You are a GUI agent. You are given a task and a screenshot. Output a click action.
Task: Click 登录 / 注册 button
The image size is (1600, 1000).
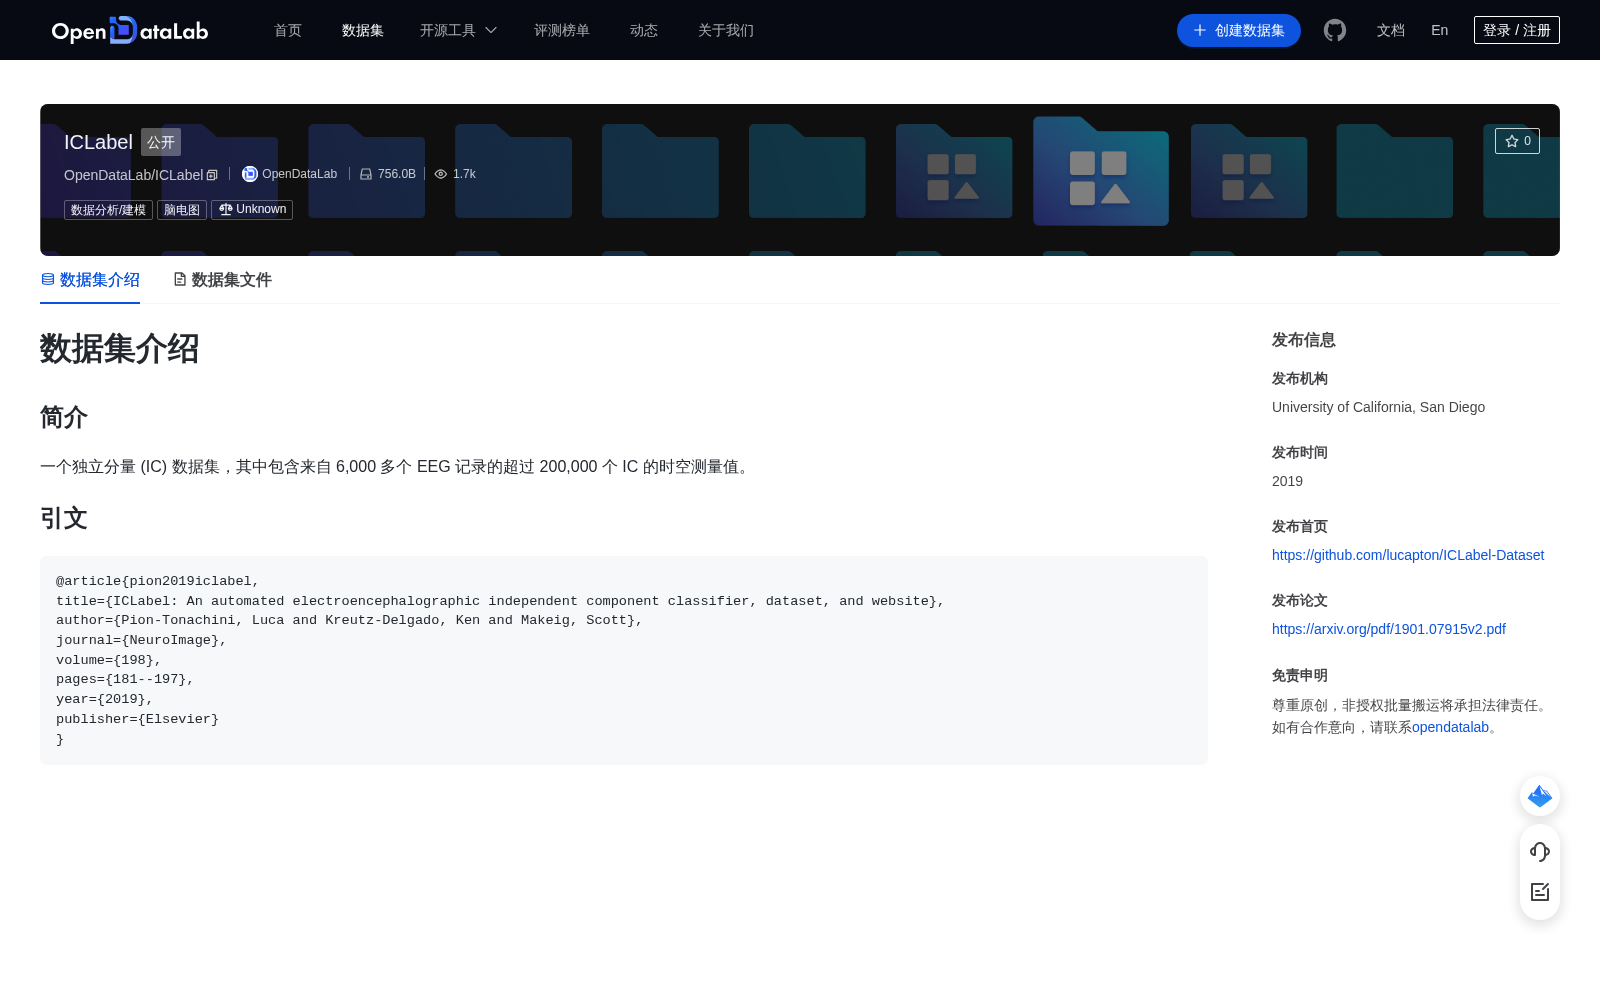click(x=1517, y=30)
